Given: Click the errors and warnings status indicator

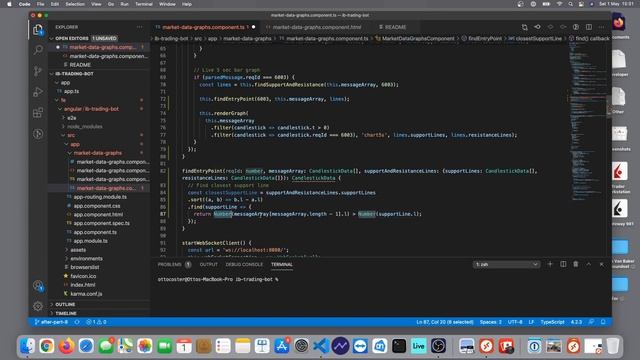Looking at the screenshot, I should pos(96,322).
